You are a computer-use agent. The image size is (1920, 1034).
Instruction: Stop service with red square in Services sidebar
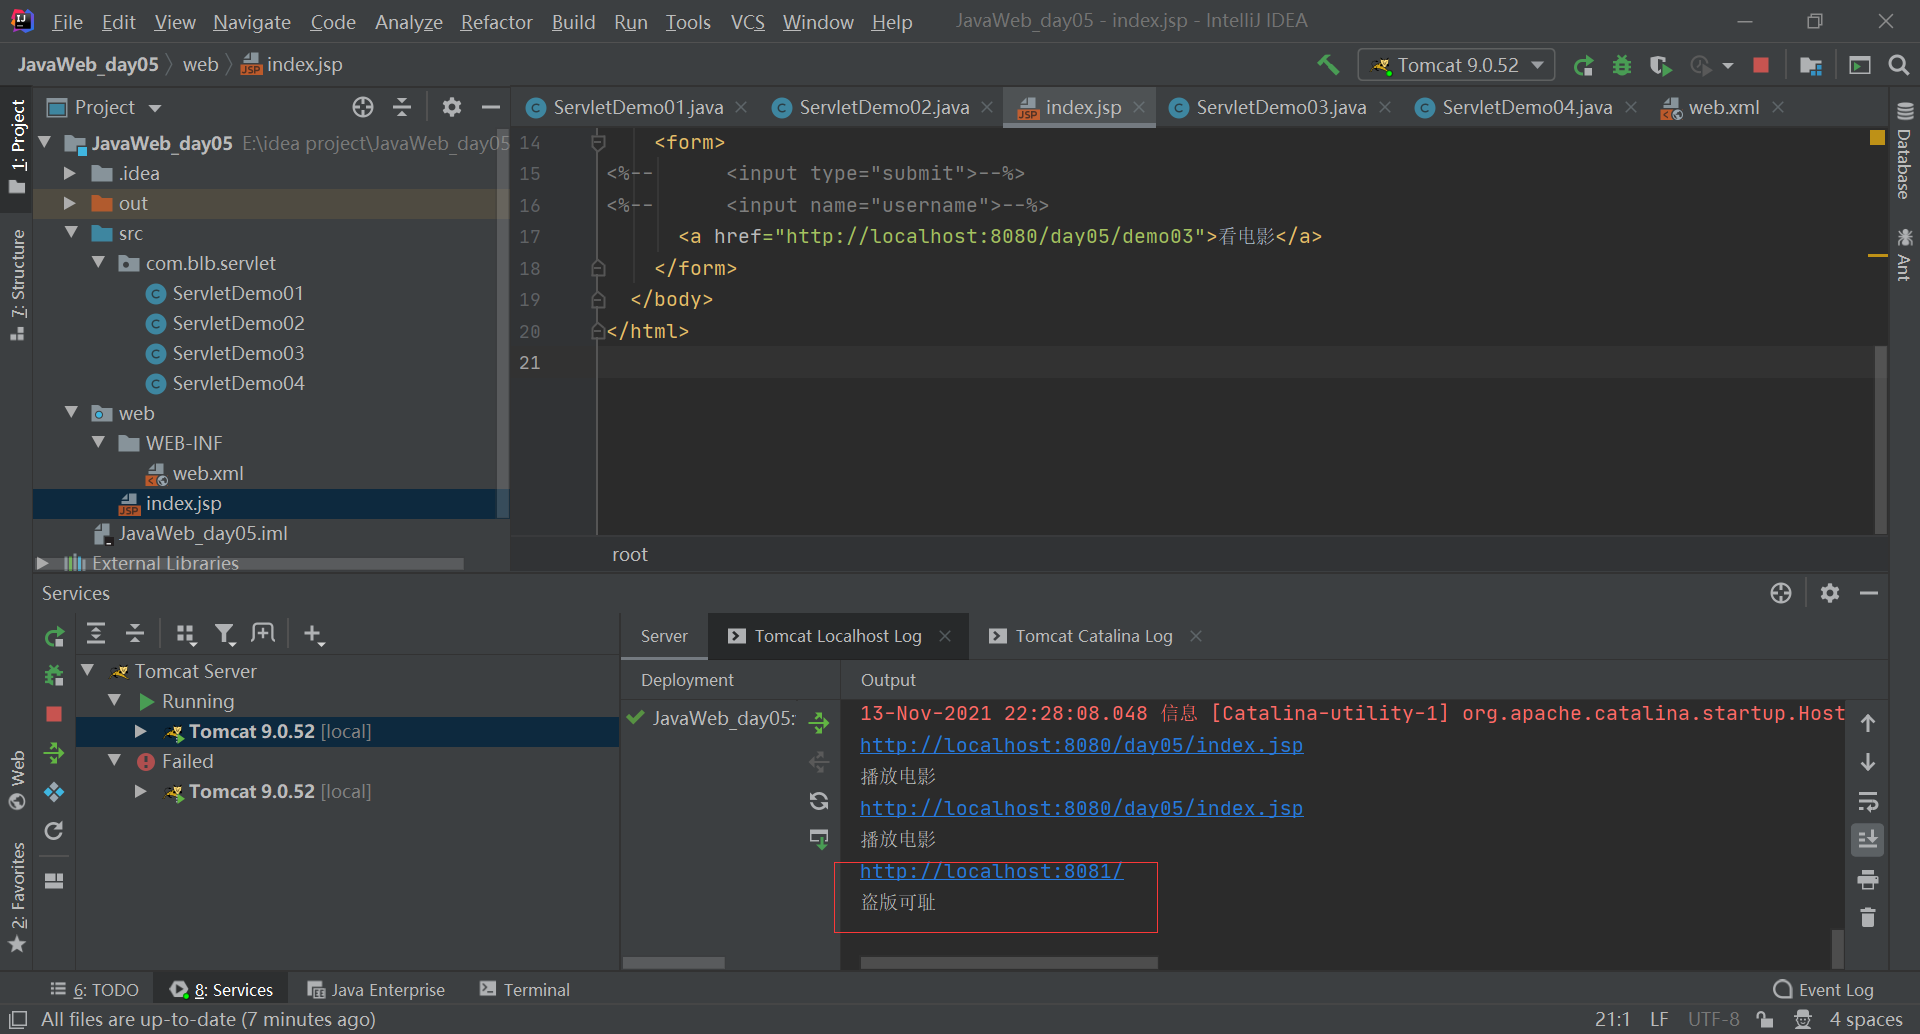point(54,714)
